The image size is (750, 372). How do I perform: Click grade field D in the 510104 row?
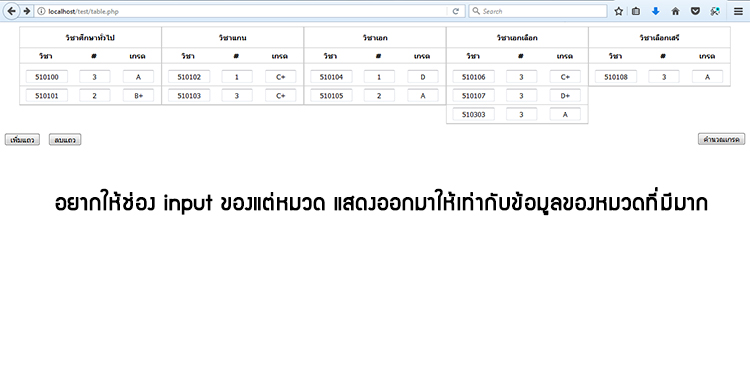coord(423,77)
